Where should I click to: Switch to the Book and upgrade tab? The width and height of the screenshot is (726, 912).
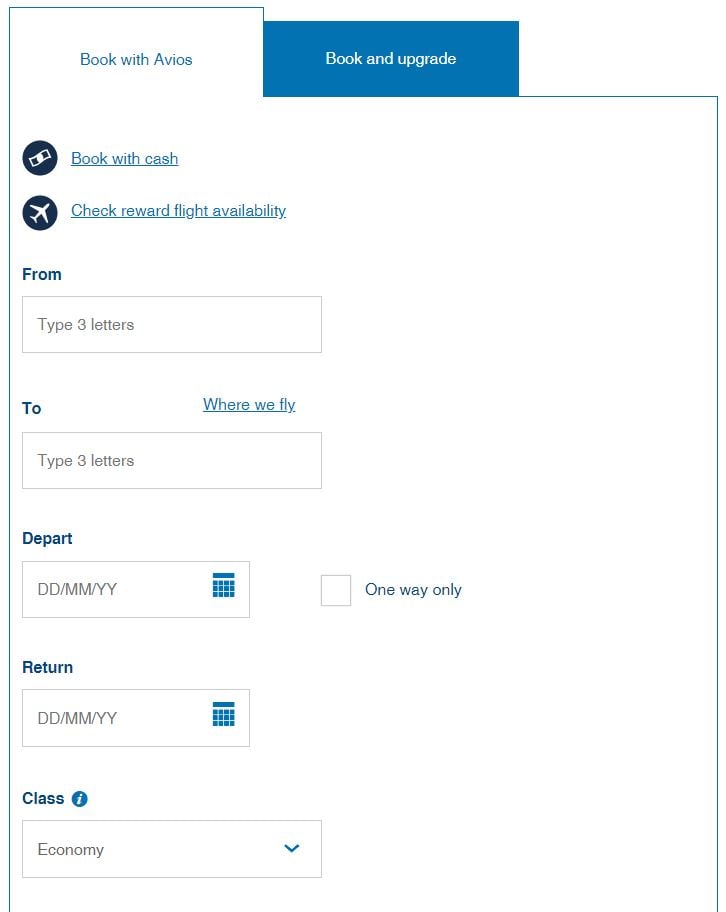pyautogui.click(x=391, y=59)
